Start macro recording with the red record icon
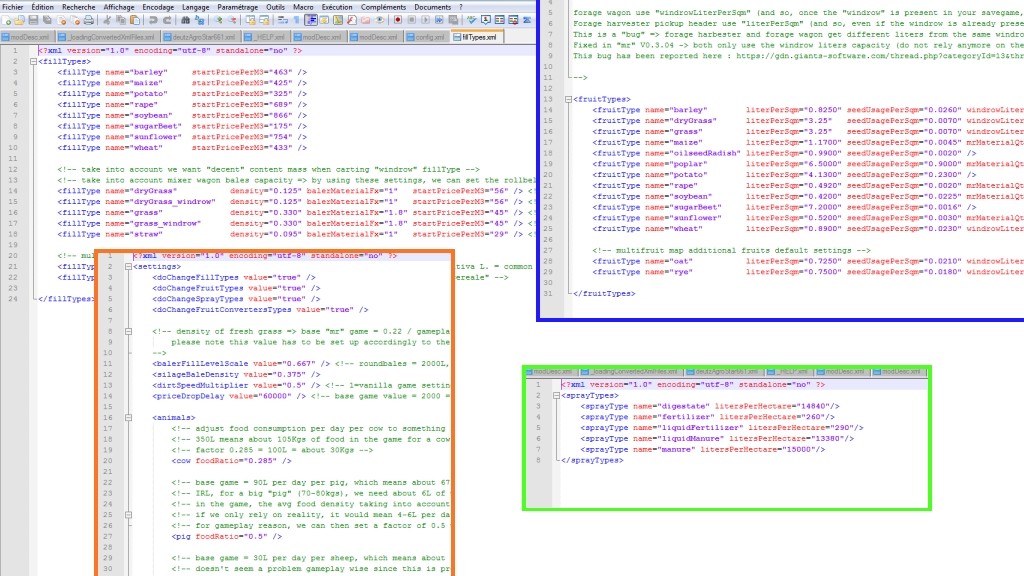 point(397,20)
